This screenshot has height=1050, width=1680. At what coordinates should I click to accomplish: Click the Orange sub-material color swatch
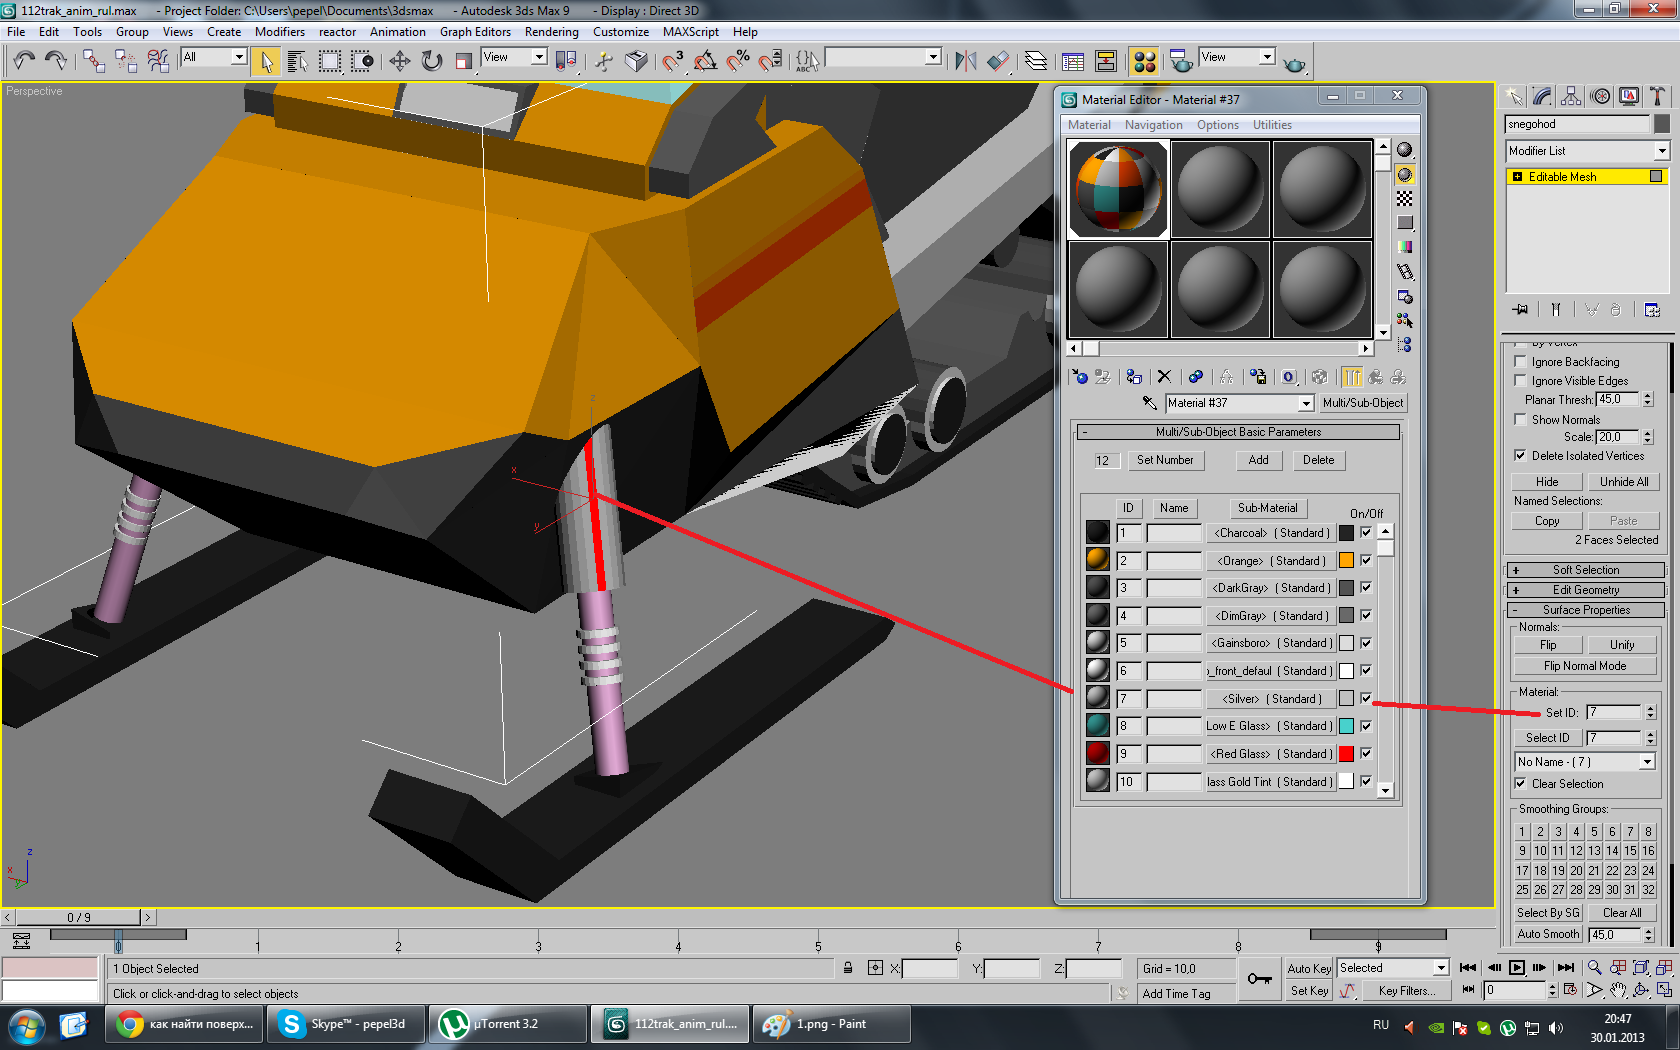click(1346, 561)
